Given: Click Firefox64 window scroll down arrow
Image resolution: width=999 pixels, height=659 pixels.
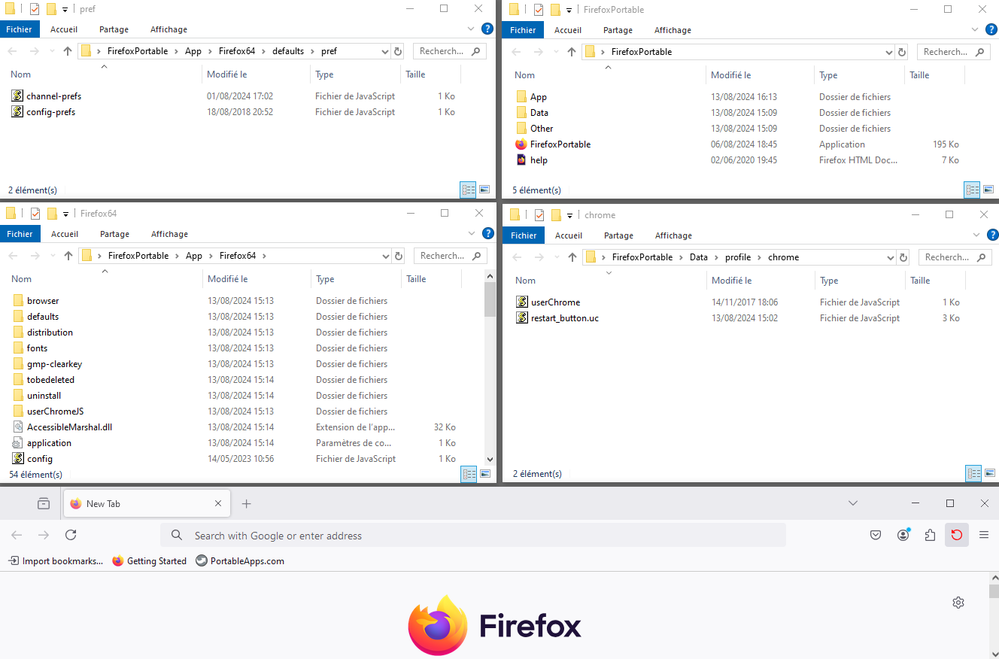Looking at the screenshot, I should click(x=489, y=459).
